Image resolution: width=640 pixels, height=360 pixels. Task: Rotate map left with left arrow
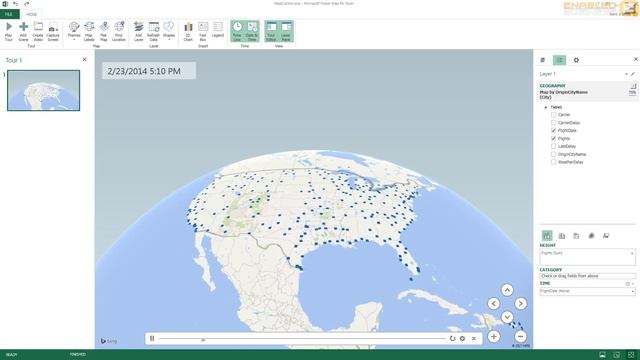tap(493, 304)
